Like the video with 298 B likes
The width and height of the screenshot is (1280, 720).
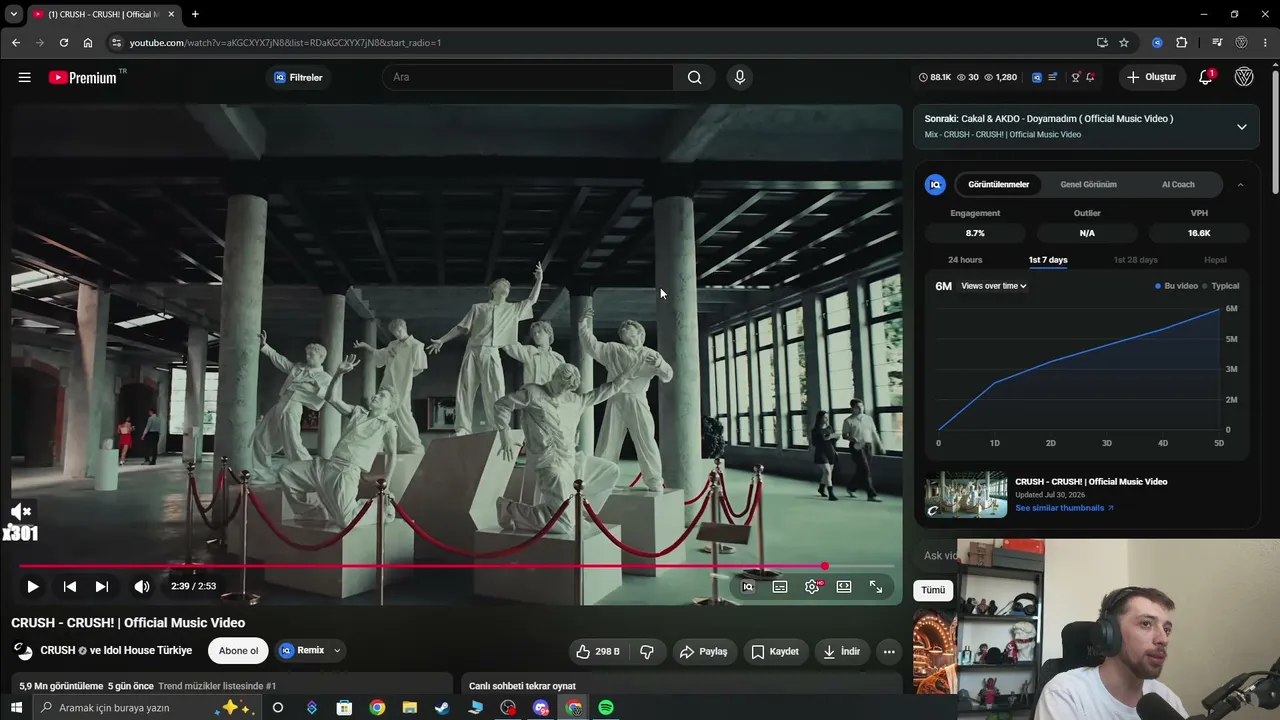click(597, 652)
